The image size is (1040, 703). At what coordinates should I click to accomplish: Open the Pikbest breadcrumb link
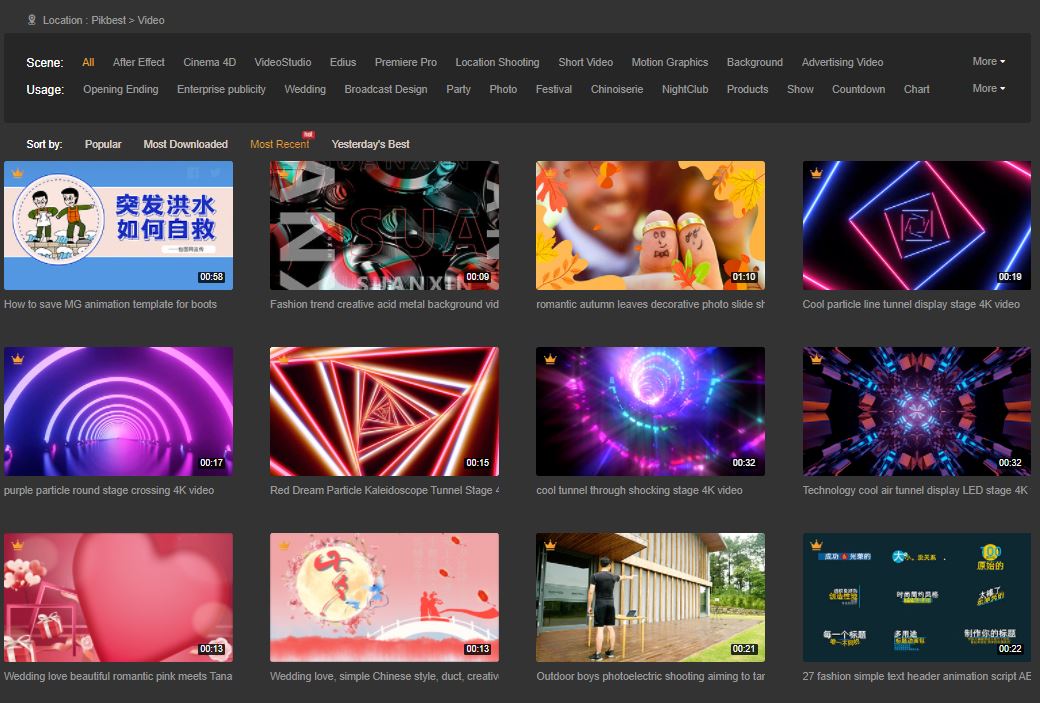pos(109,21)
